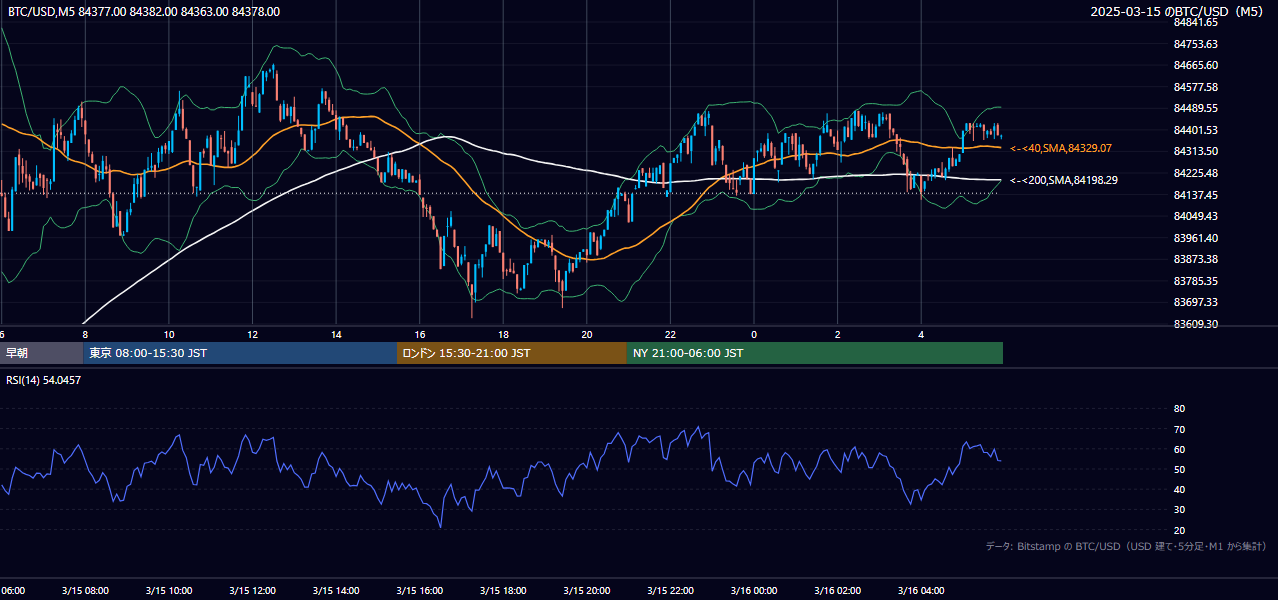1278x600 pixels.
Task: Click RSI axis level 30
Action: coord(1179,510)
